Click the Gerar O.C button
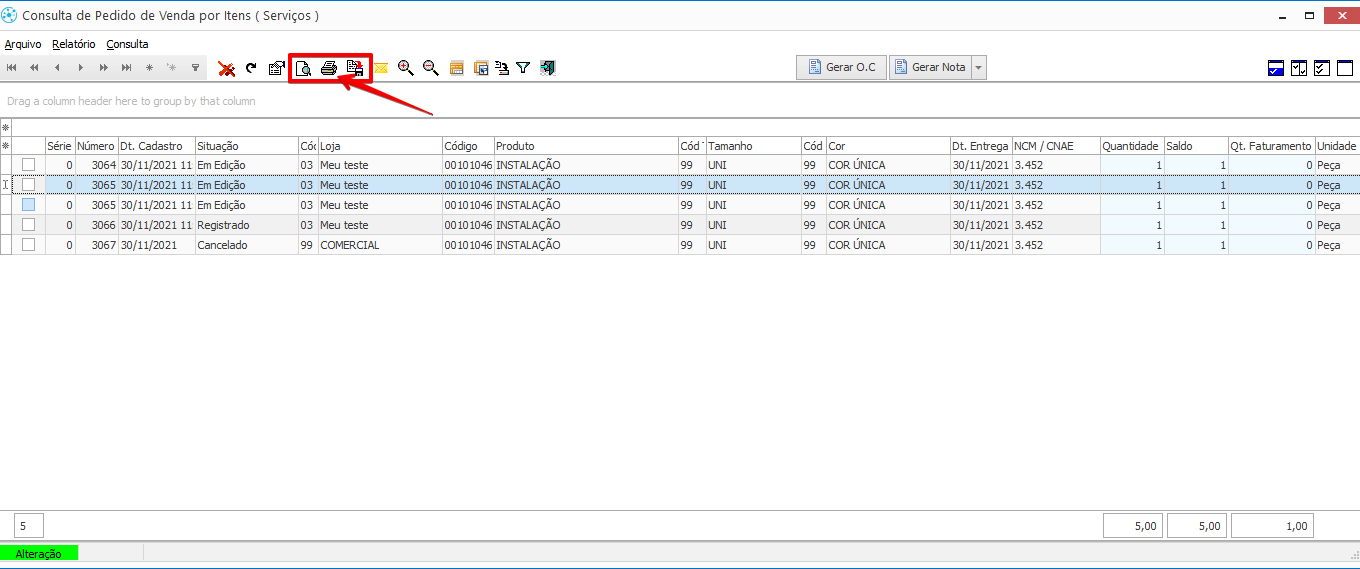Screen dimensions: 1360x569 841,67
